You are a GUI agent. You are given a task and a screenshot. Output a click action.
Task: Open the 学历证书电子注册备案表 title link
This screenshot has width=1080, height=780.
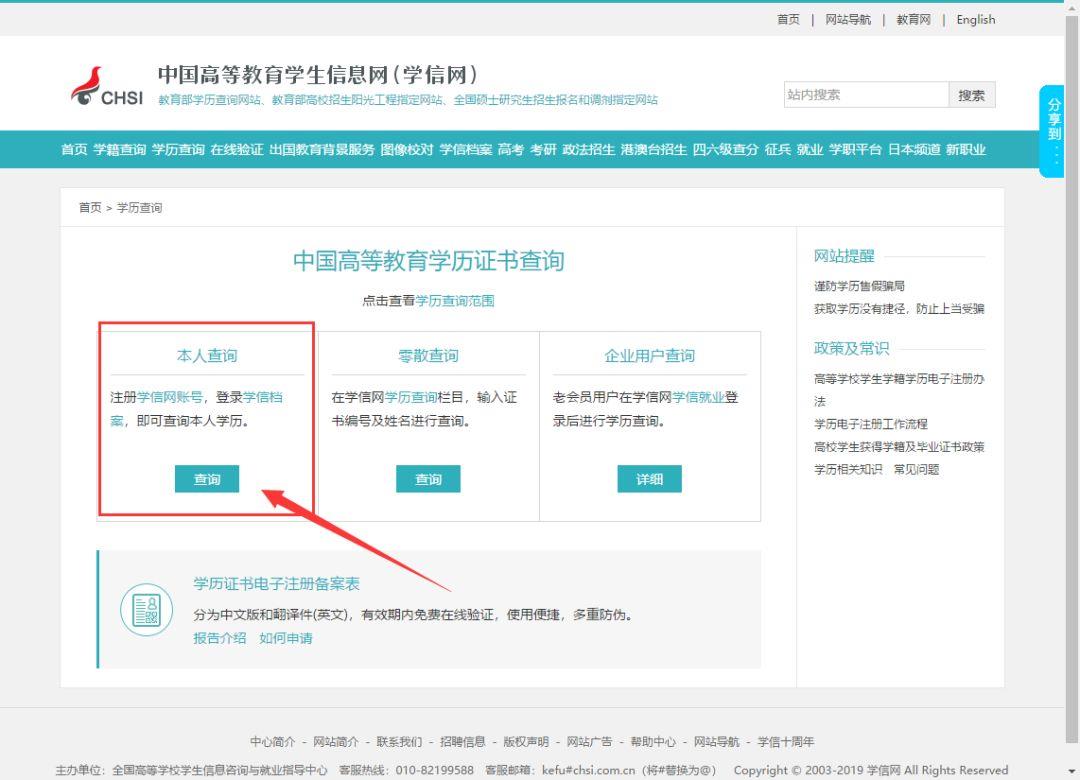[x=276, y=584]
